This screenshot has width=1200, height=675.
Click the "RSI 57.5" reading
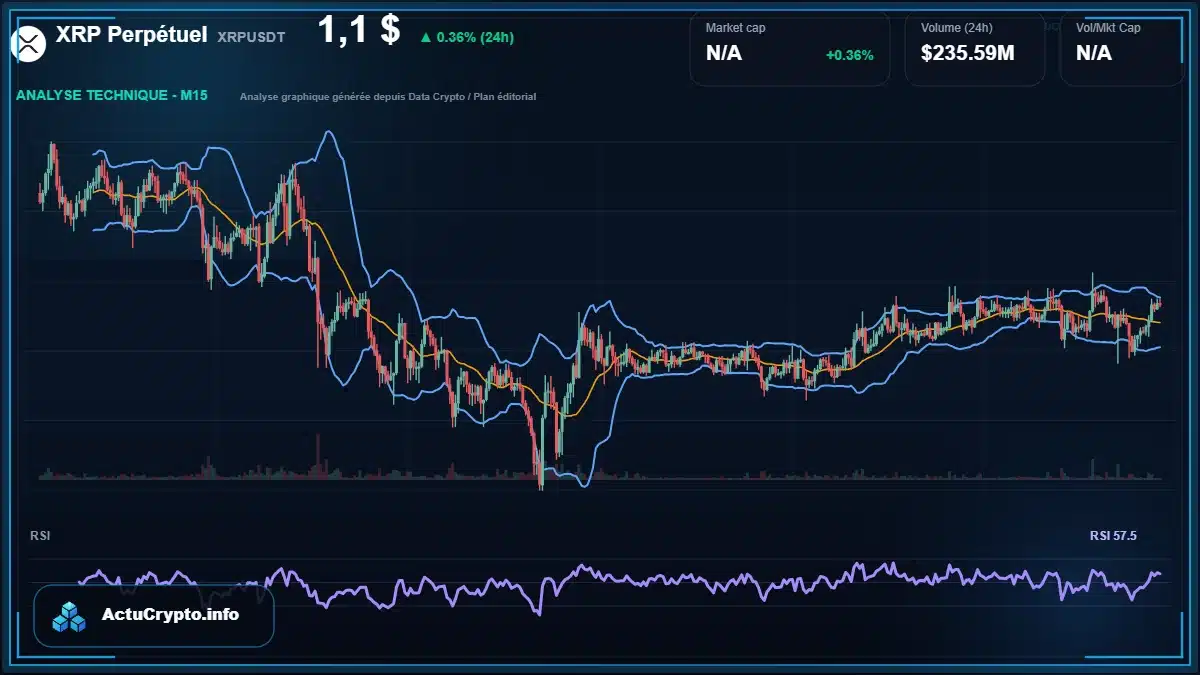click(x=1113, y=536)
